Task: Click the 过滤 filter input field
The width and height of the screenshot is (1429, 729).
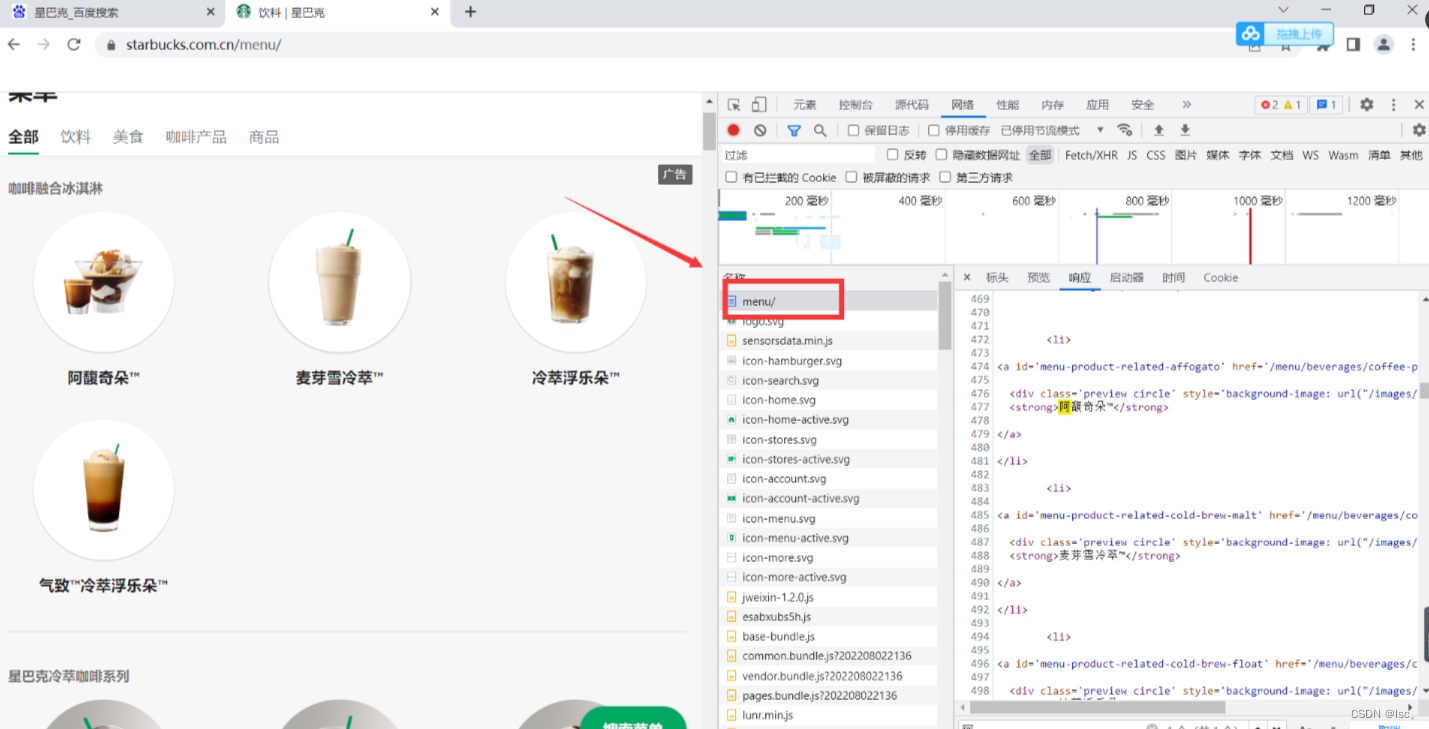Action: coord(797,155)
